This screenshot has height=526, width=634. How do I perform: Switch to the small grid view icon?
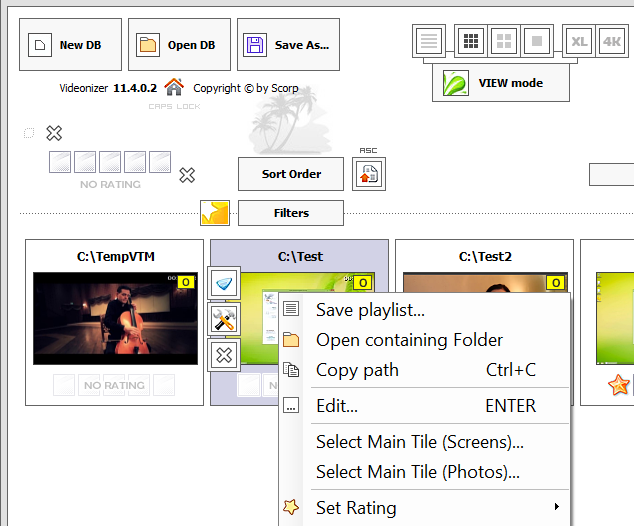click(x=471, y=41)
